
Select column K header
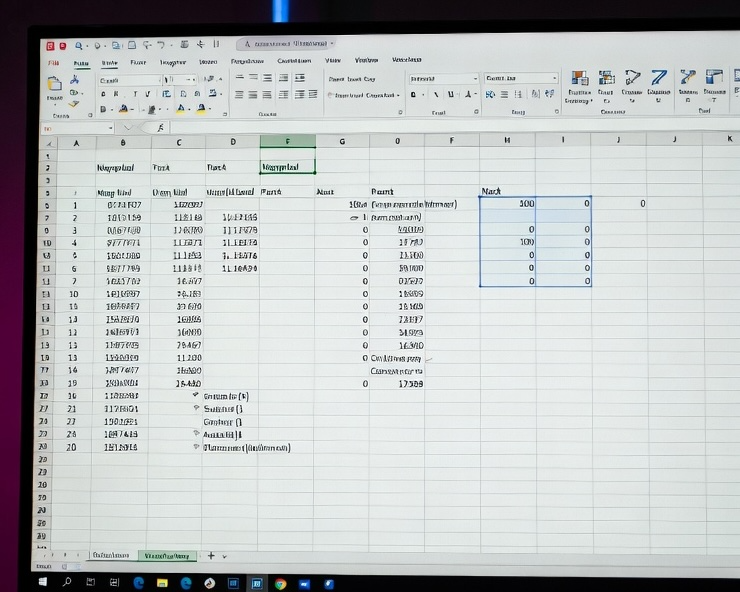click(x=730, y=139)
